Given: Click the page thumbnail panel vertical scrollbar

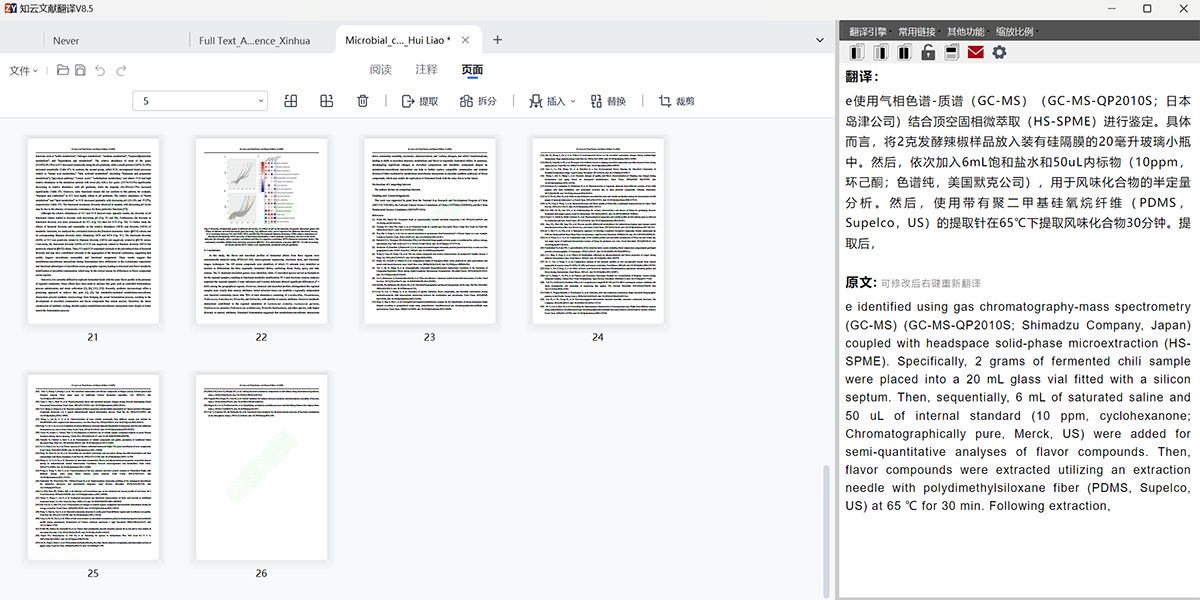Looking at the screenshot, I should pos(826,530).
